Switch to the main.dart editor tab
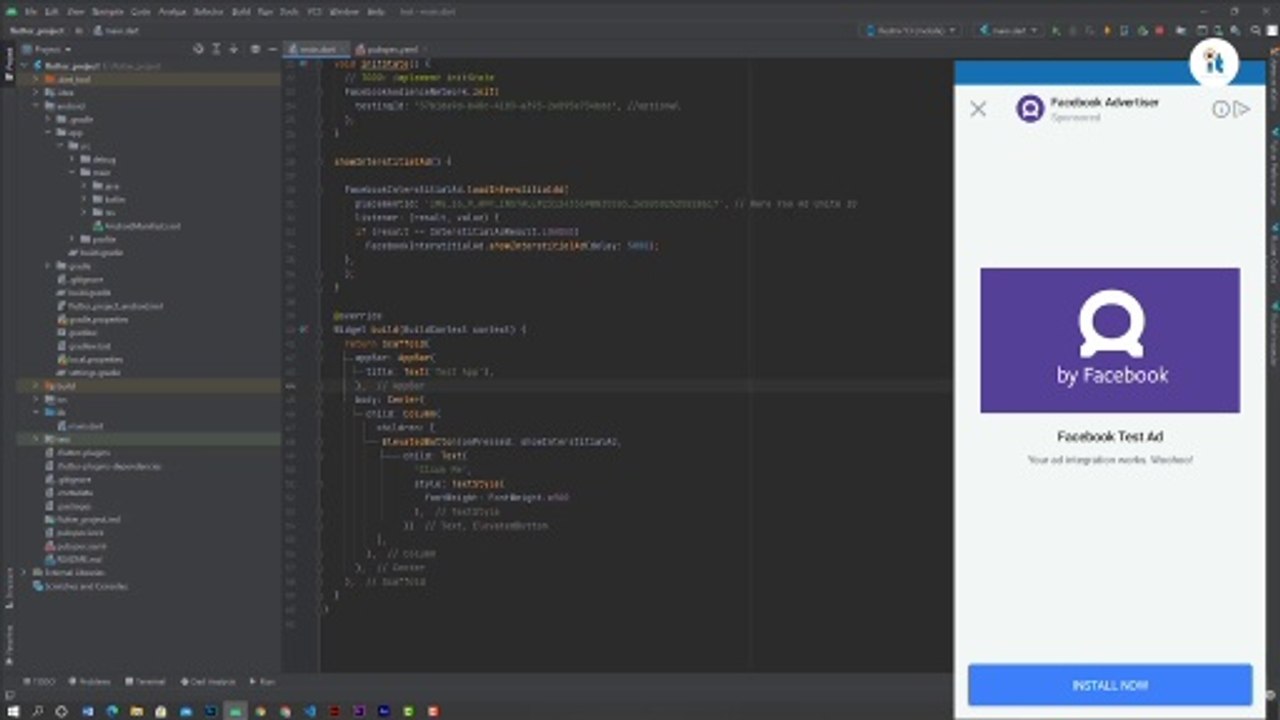The image size is (1280, 720). 316,49
